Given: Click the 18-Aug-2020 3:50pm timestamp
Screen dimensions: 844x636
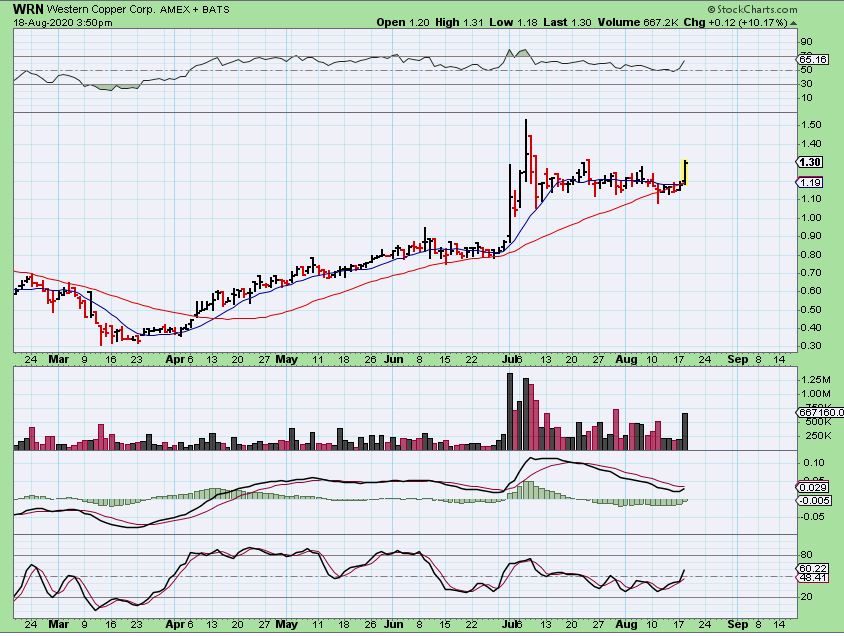Looking at the screenshot, I should point(63,23).
